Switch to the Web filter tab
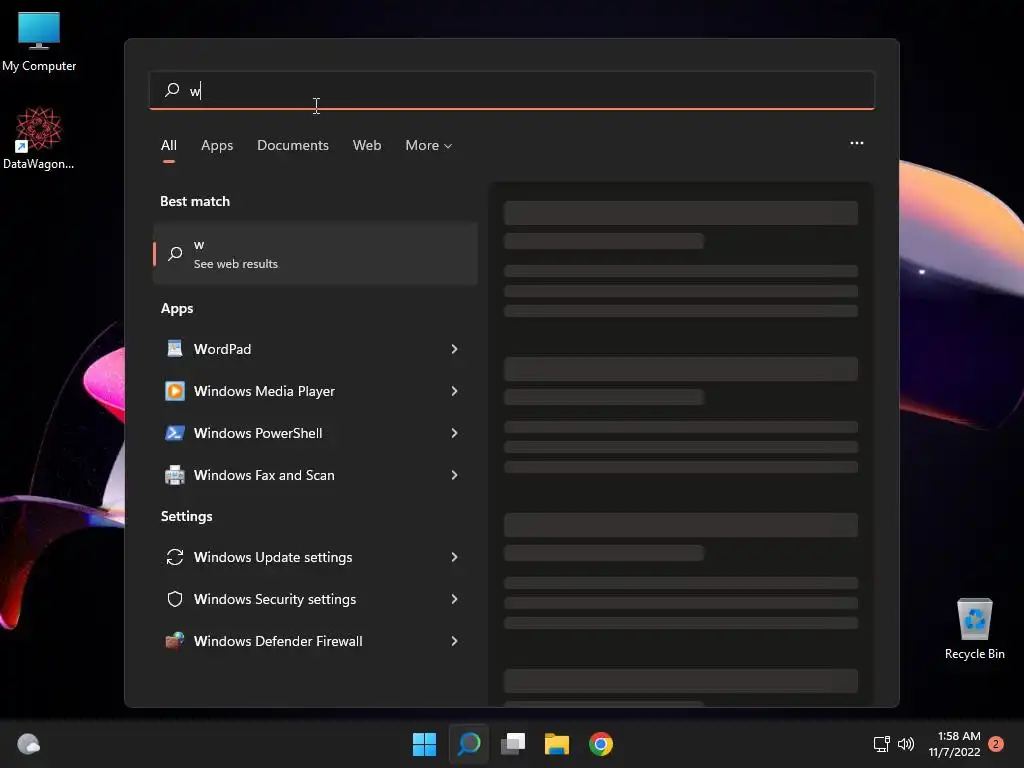 point(367,145)
